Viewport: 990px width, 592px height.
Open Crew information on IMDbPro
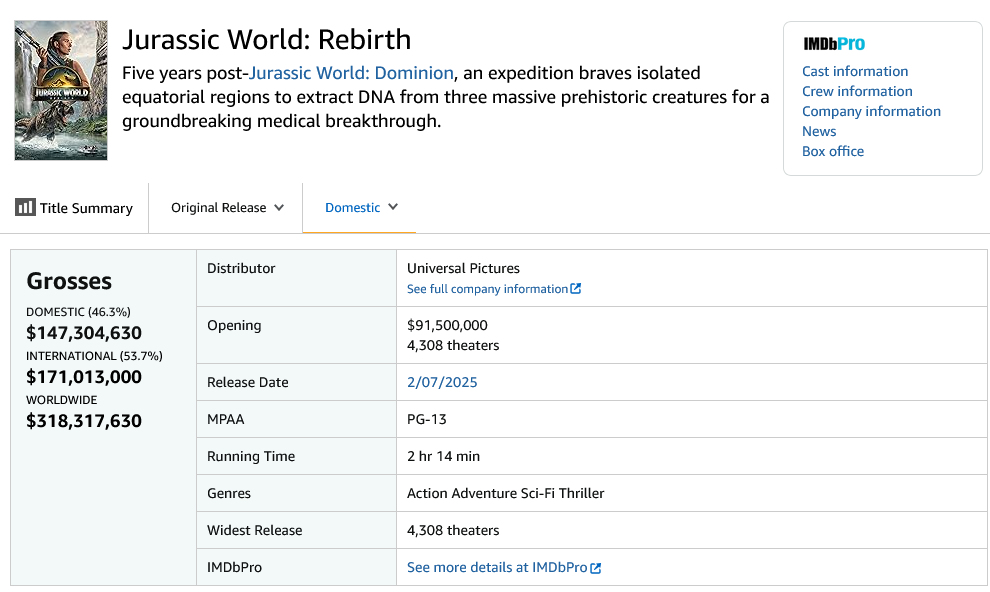point(857,92)
